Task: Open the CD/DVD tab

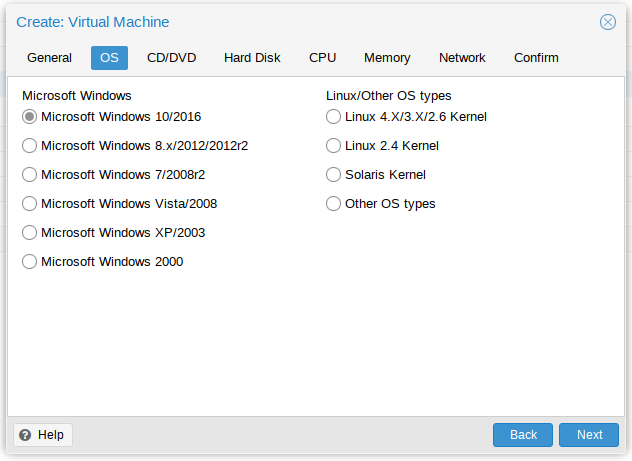Action: [x=171, y=58]
